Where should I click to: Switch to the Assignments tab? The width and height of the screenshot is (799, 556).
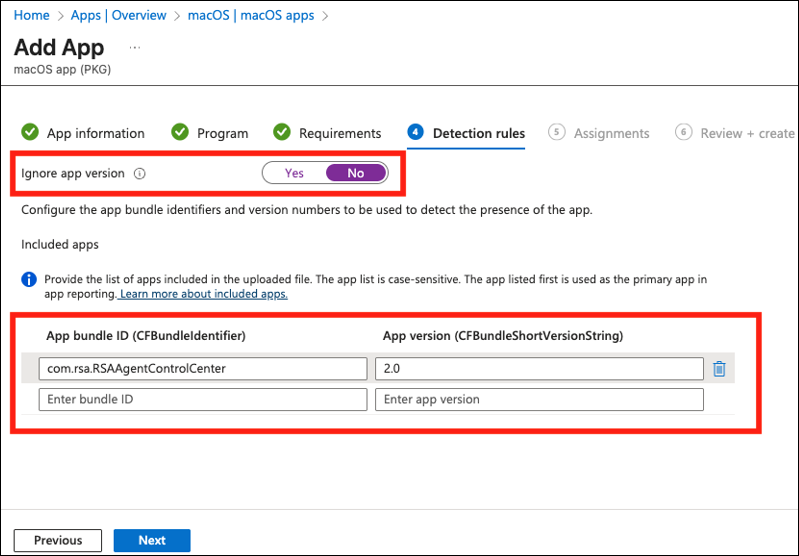point(611,133)
